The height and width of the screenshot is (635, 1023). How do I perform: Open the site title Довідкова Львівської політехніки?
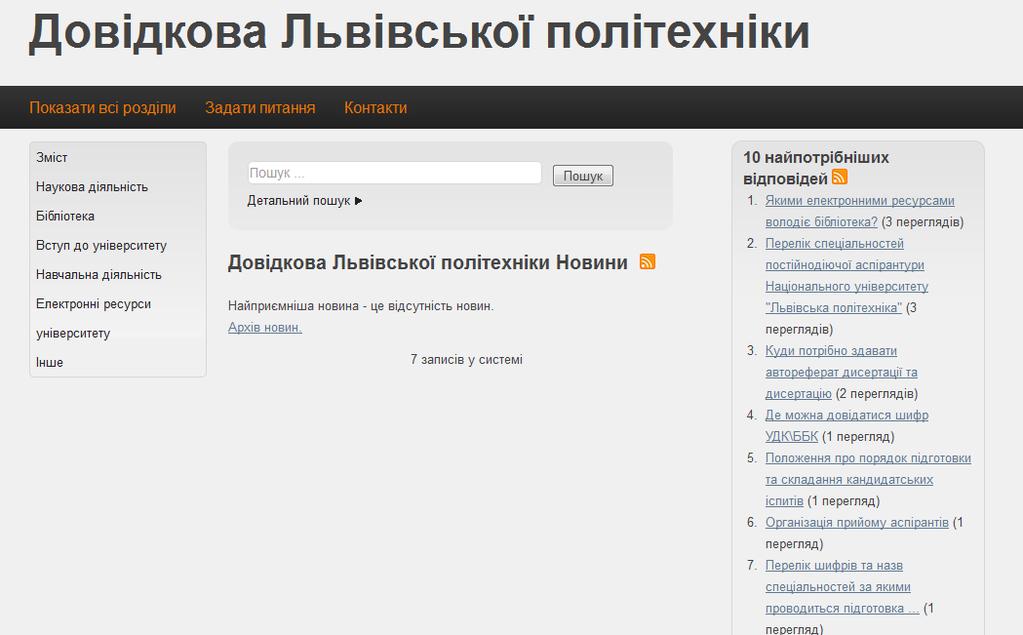pos(419,33)
